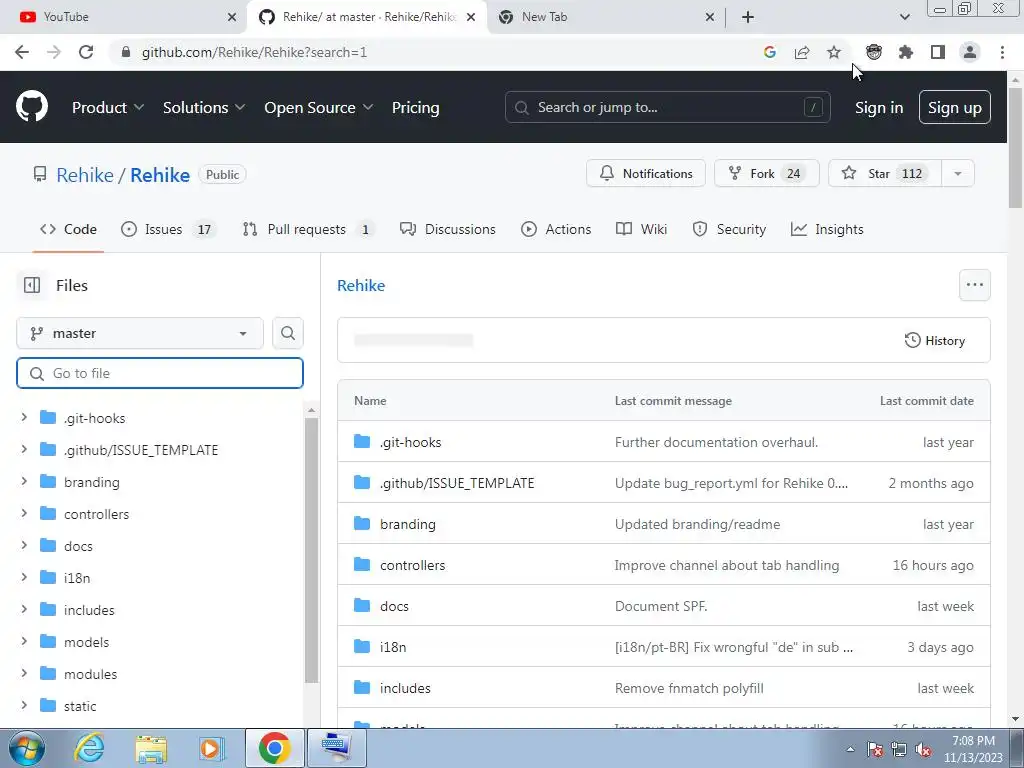Open the on-screen keyboard taskbar icon
Image resolution: width=1024 pixels, height=768 pixels.
tap(336, 748)
